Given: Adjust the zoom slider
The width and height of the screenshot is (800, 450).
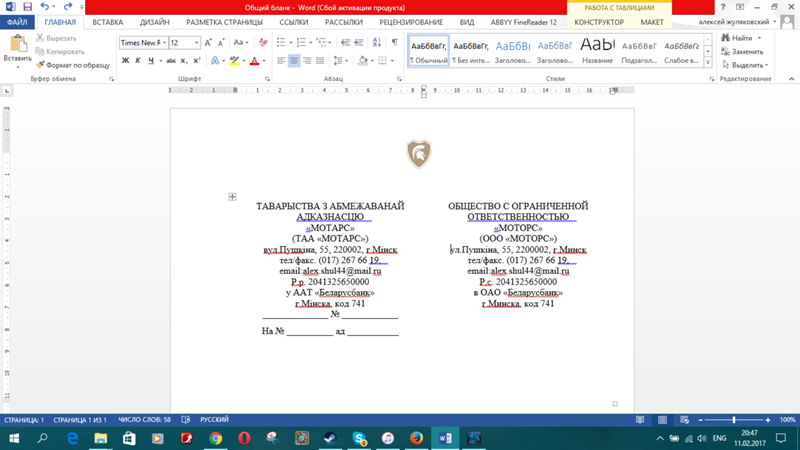Looking at the screenshot, I should tap(734, 420).
